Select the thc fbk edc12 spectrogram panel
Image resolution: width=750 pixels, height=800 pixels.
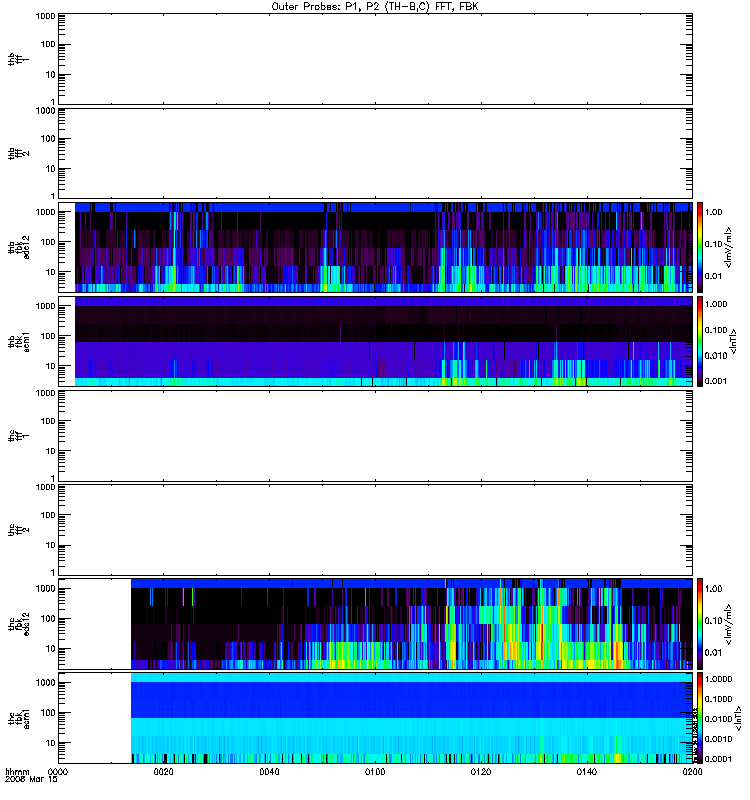click(376, 623)
